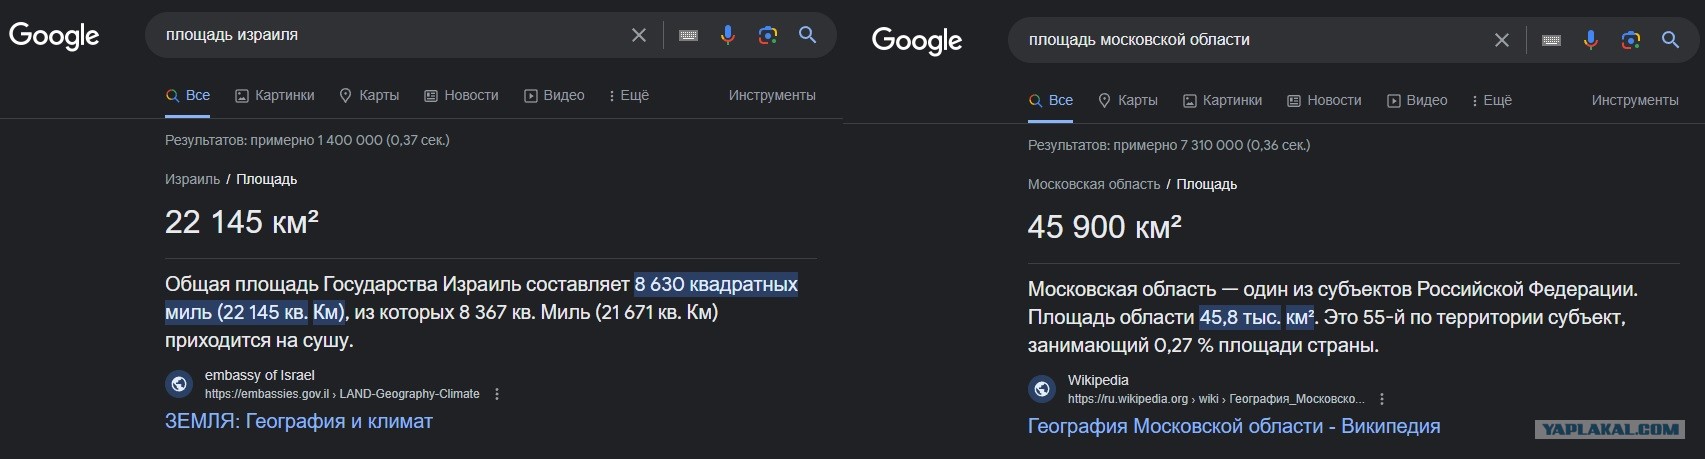Start voice search in right search bar

click(x=1591, y=40)
